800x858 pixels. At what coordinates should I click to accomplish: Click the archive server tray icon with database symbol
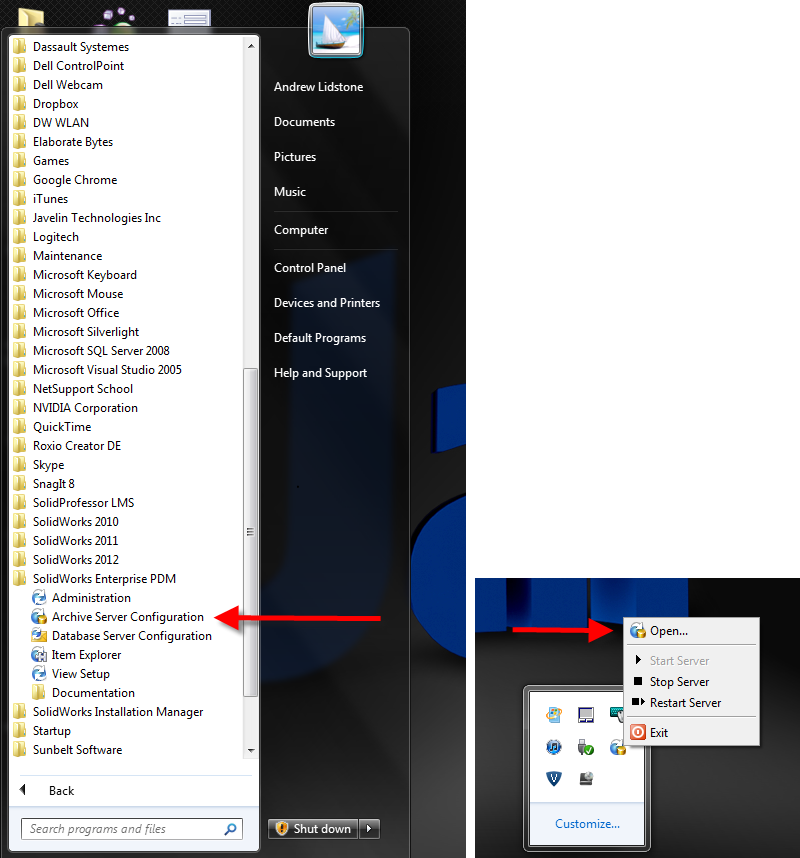(617, 748)
